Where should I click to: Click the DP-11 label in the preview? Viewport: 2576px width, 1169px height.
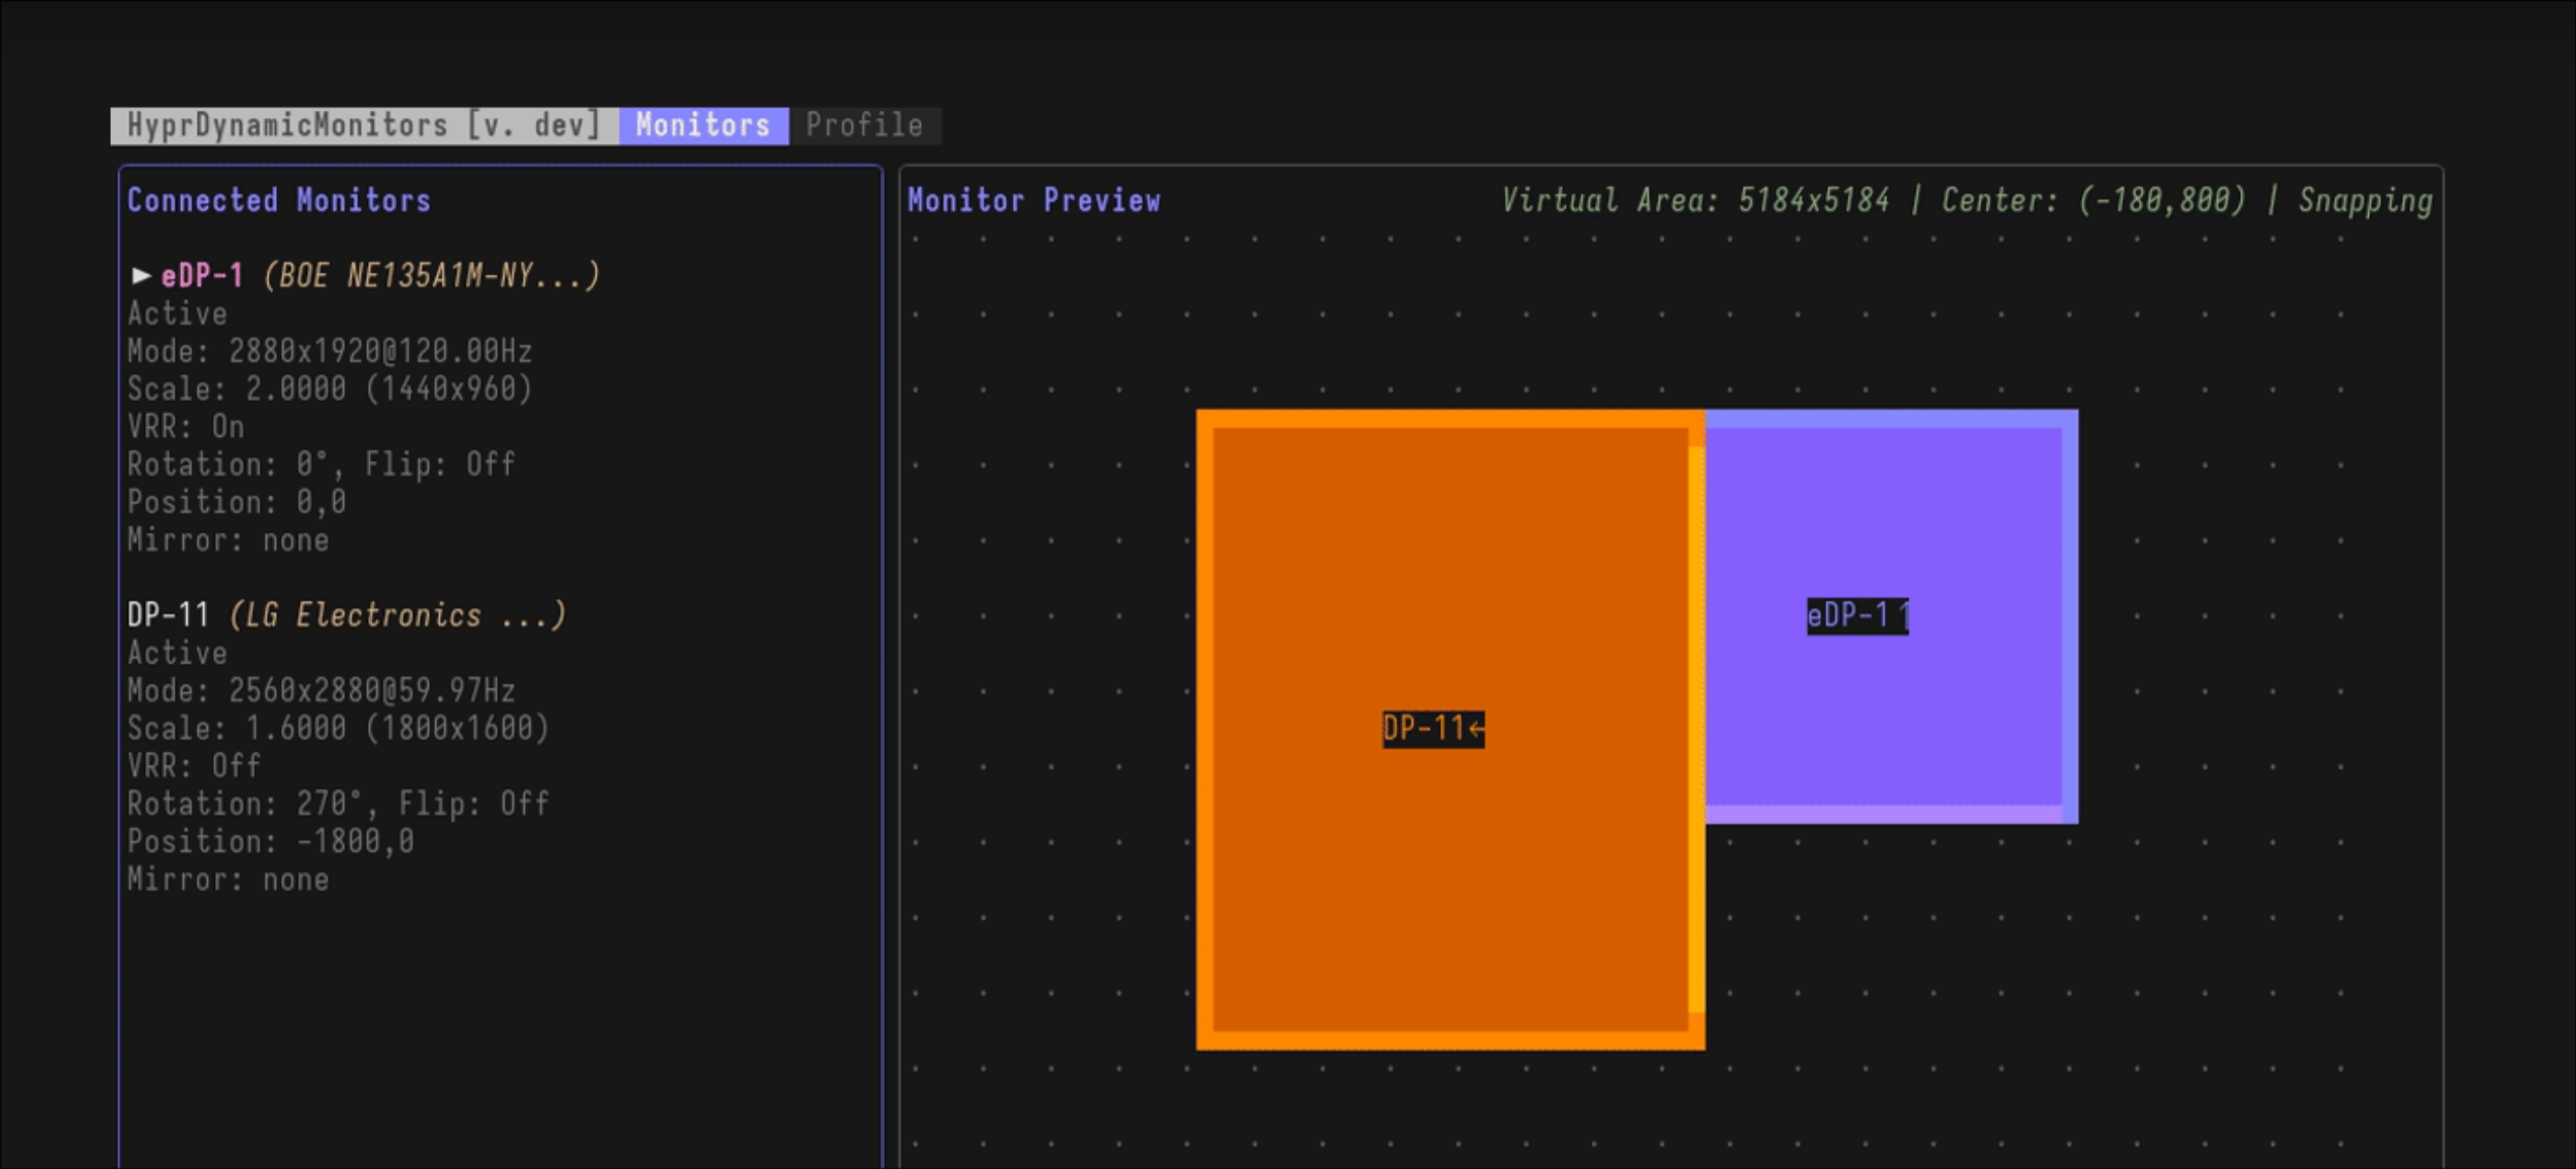tap(1432, 729)
